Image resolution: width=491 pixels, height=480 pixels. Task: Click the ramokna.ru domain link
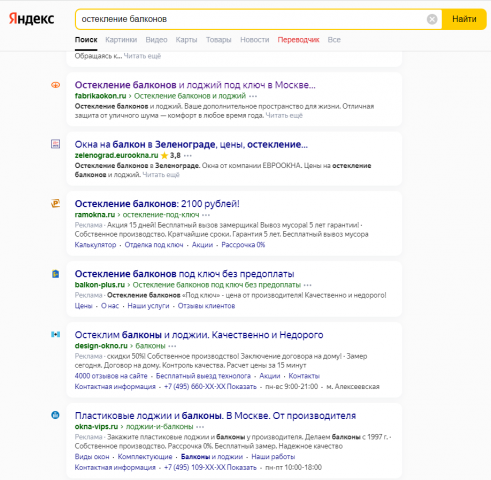[x=95, y=215]
